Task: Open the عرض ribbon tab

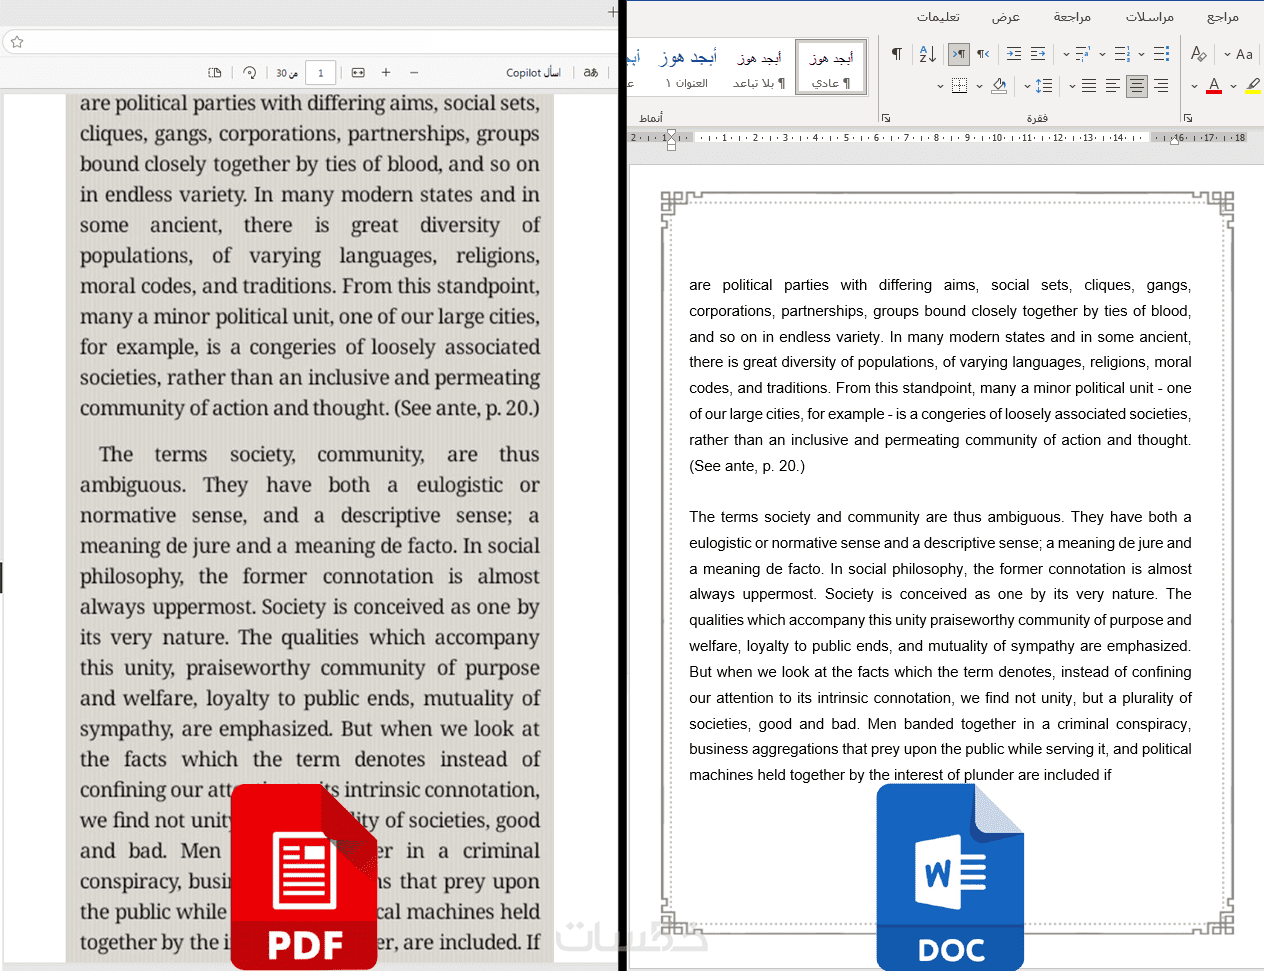Action: (x=1006, y=17)
